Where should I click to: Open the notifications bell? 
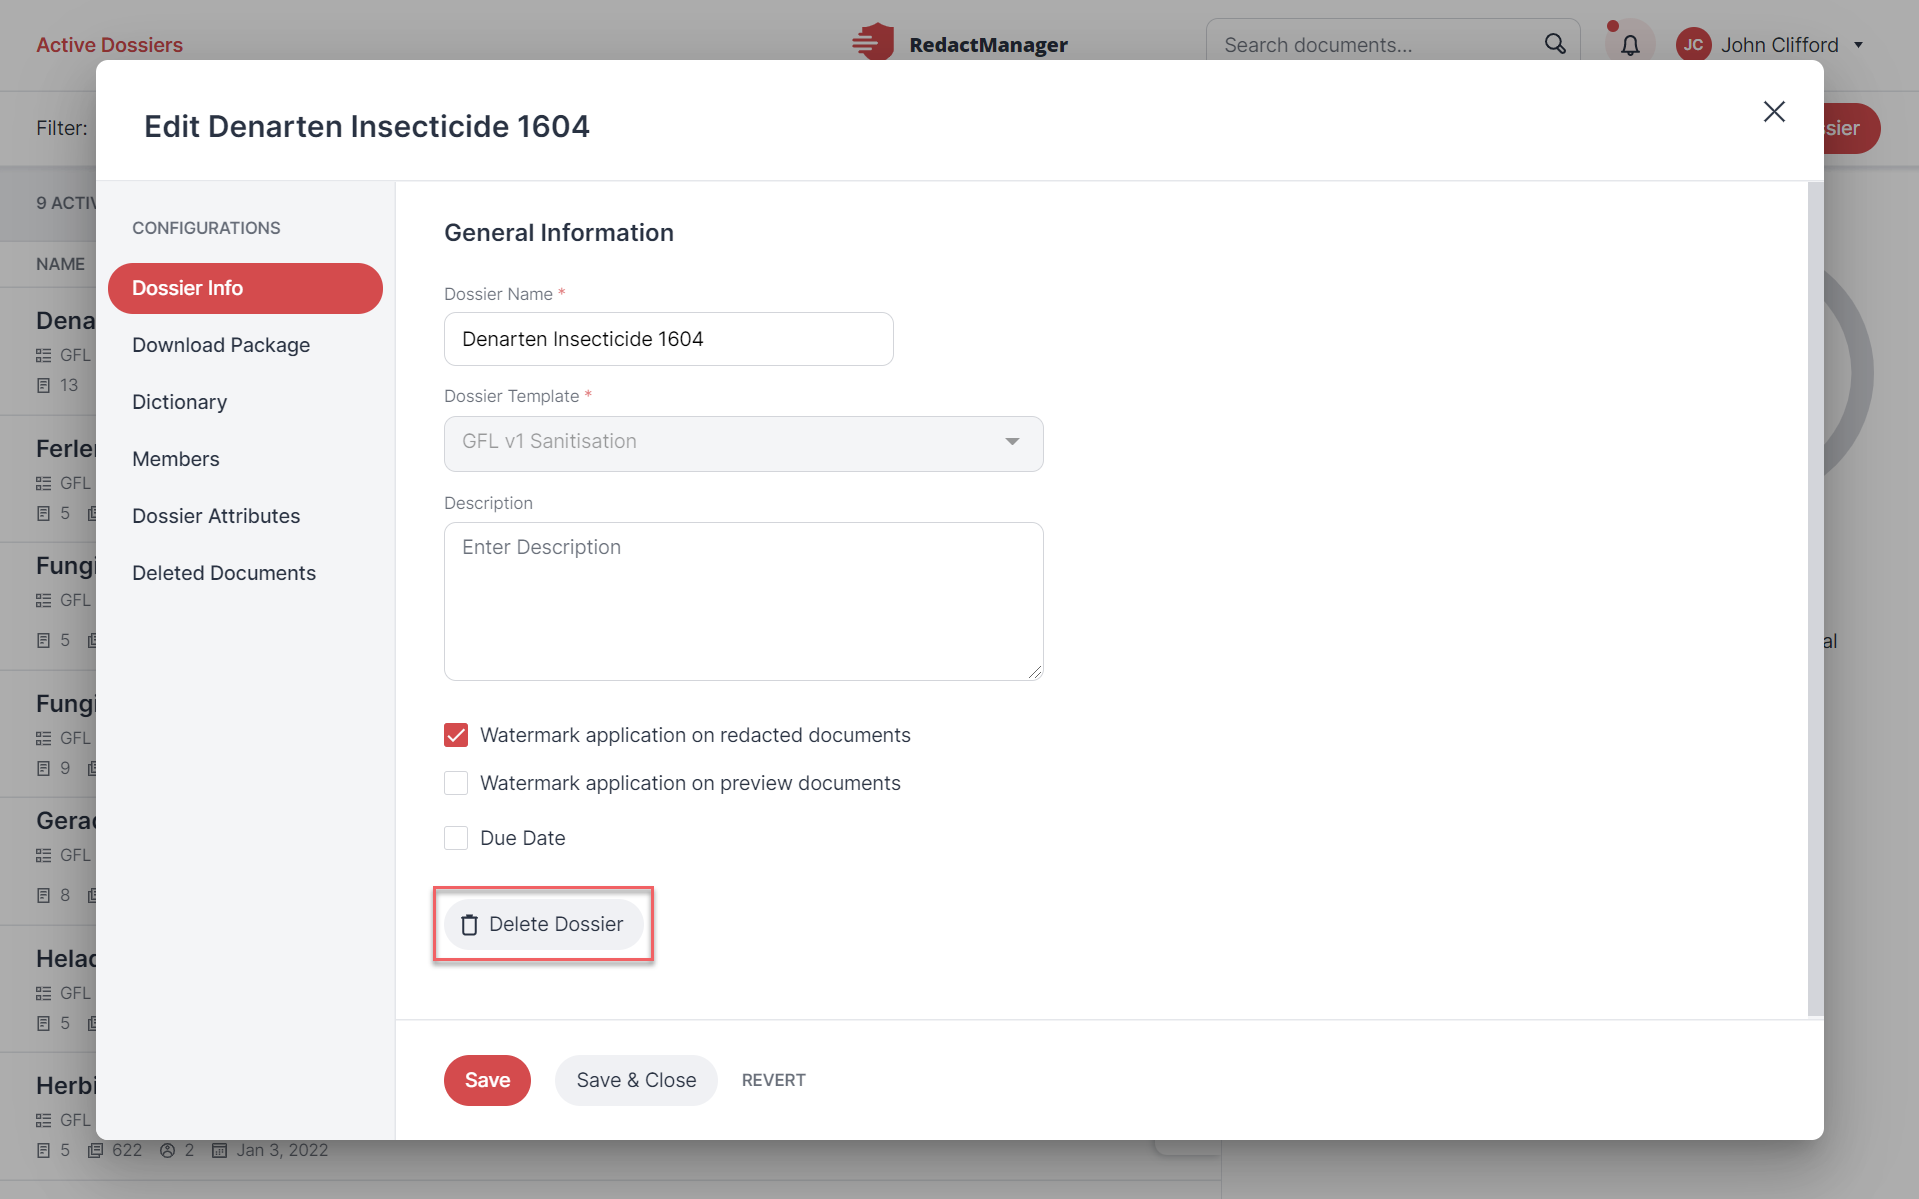pyautogui.click(x=1630, y=45)
